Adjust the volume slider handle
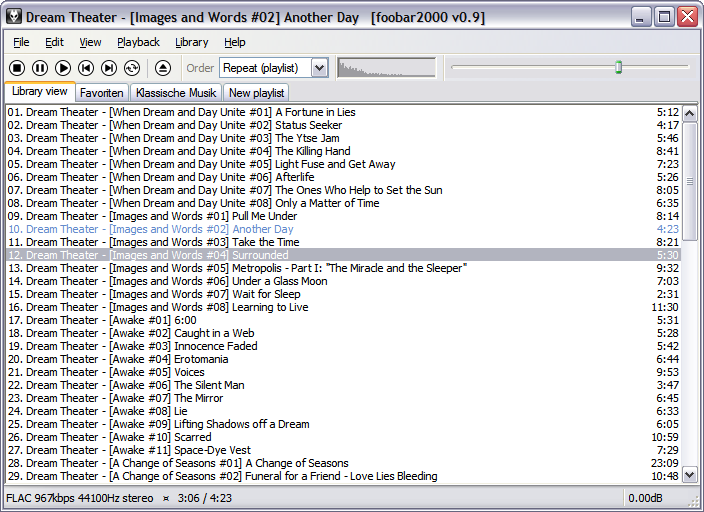The image size is (704, 512). point(618,67)
